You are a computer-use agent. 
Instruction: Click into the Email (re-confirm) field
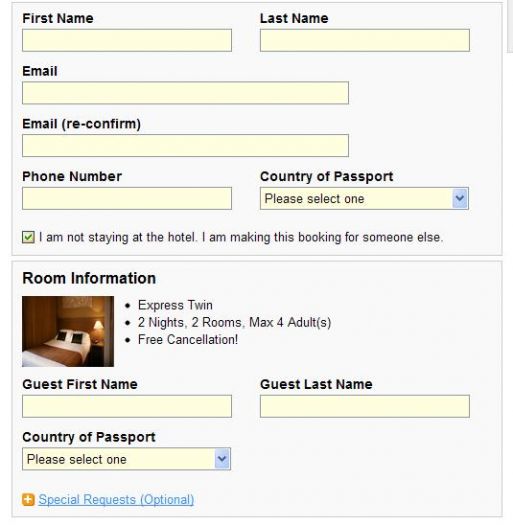tap(186, 146)
